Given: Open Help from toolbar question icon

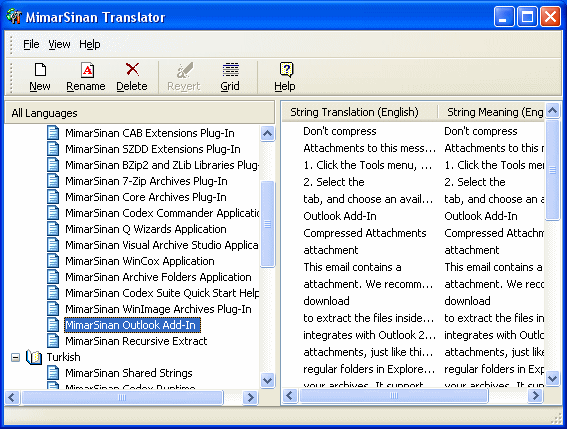Looking at the screenshot, I should (286, 69).
